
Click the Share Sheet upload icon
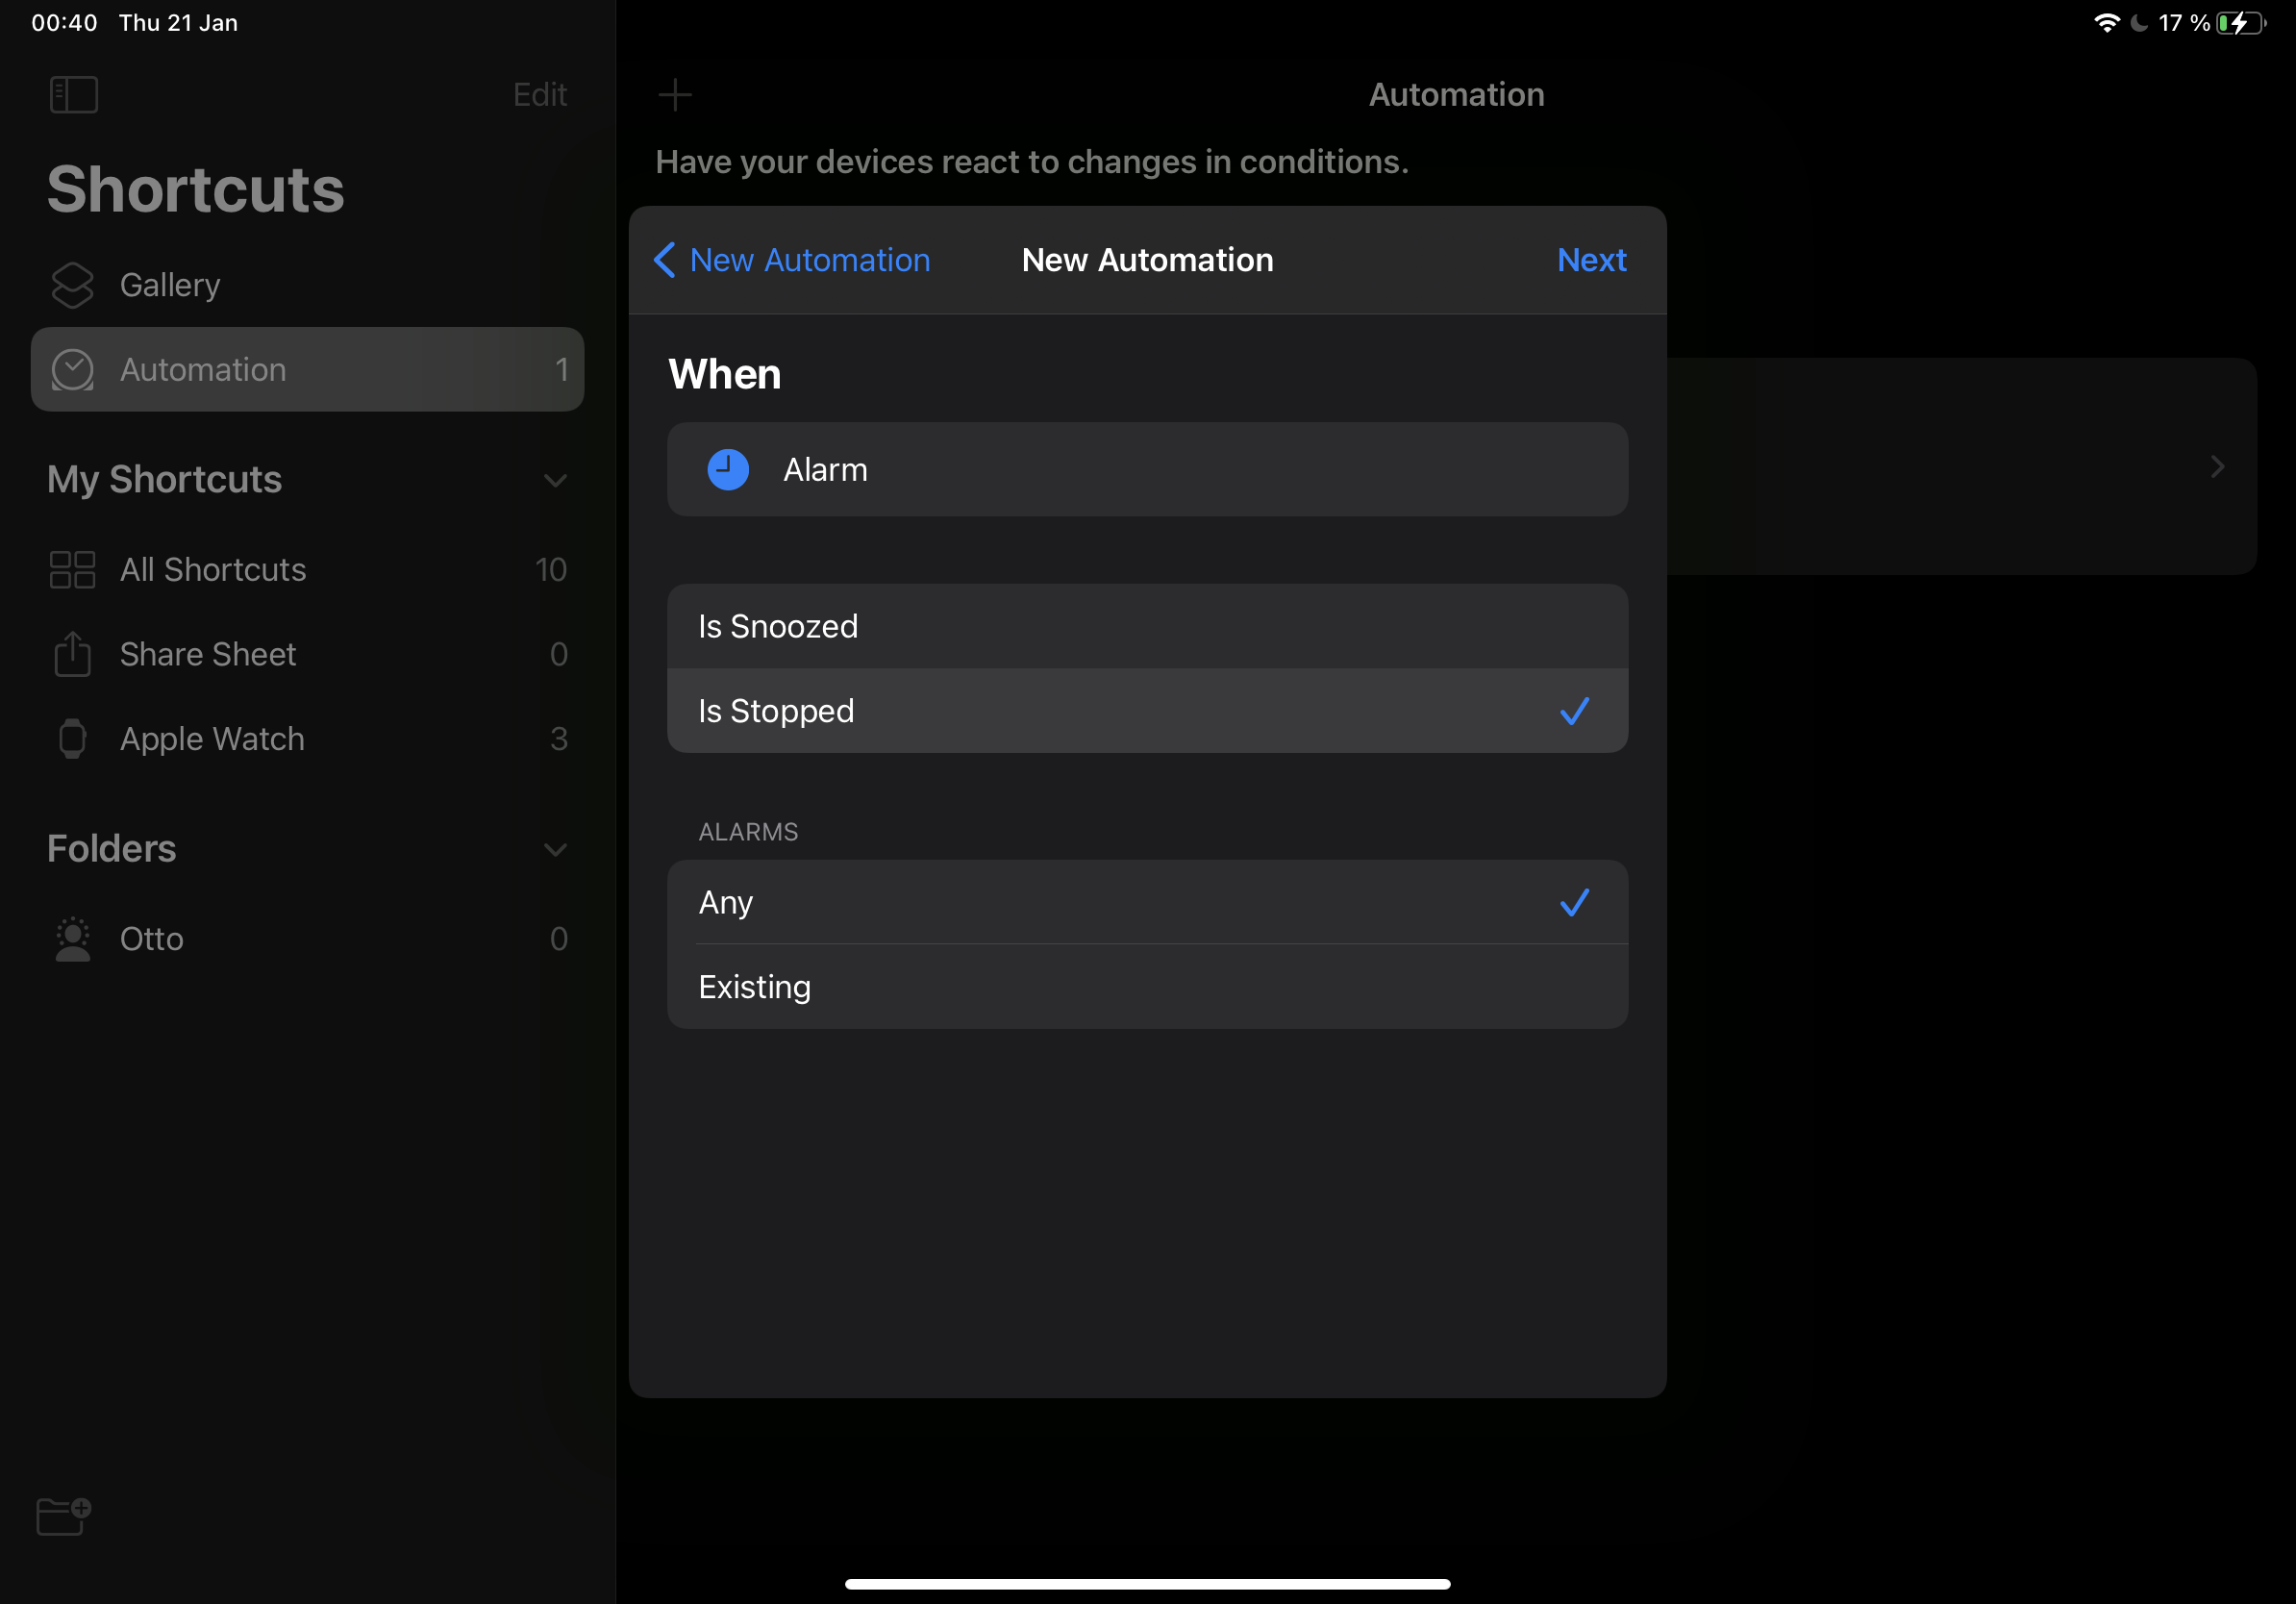pyautogui.click(x=72, y=654)
